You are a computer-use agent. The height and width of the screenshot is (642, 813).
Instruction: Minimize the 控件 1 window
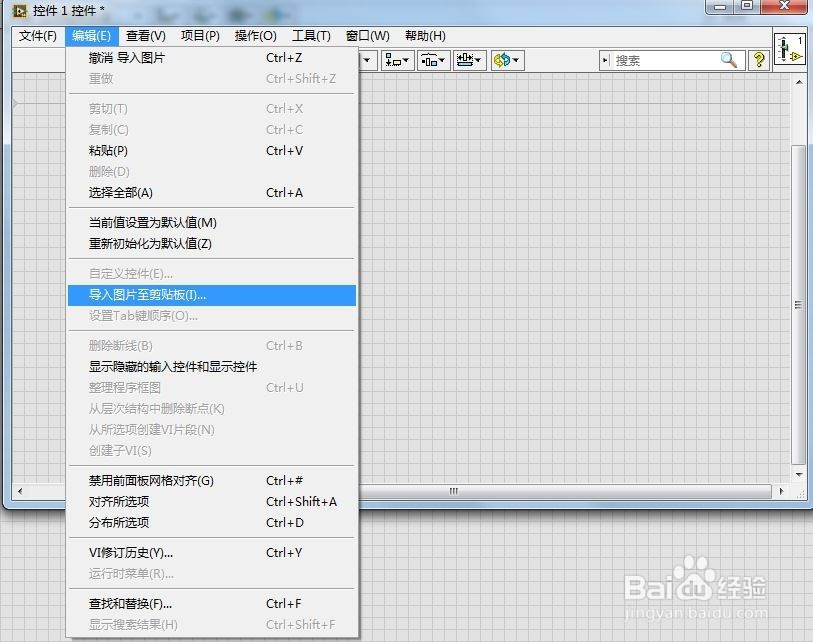coord(720,7)
